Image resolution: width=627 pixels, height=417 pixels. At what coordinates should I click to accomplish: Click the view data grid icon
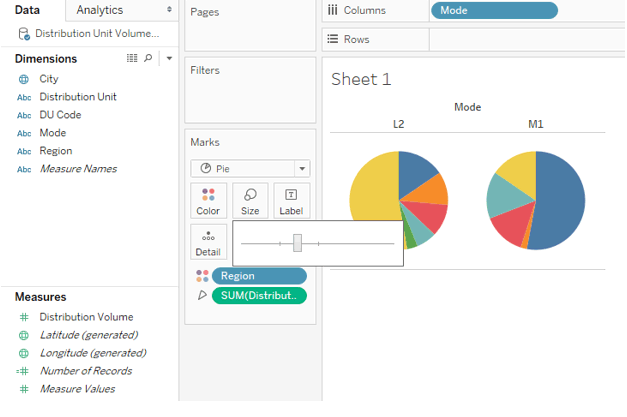[x=132, y=59]
